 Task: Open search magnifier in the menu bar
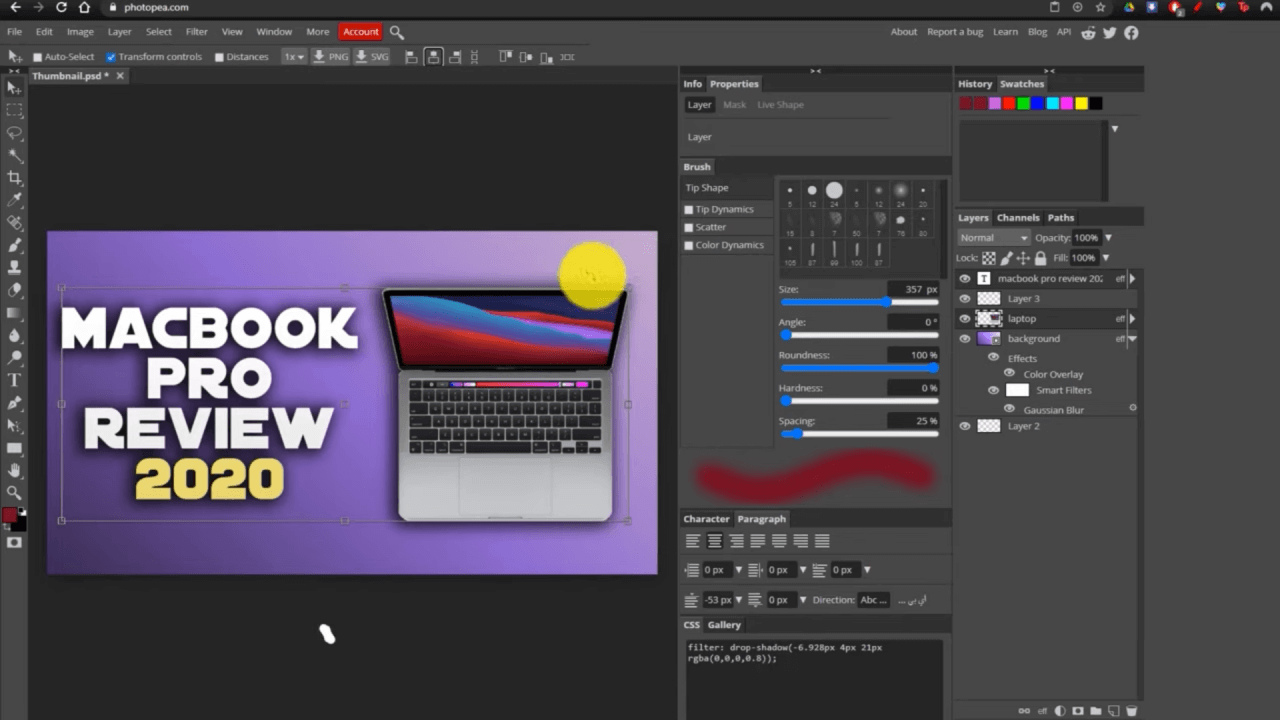coord(397,32)
